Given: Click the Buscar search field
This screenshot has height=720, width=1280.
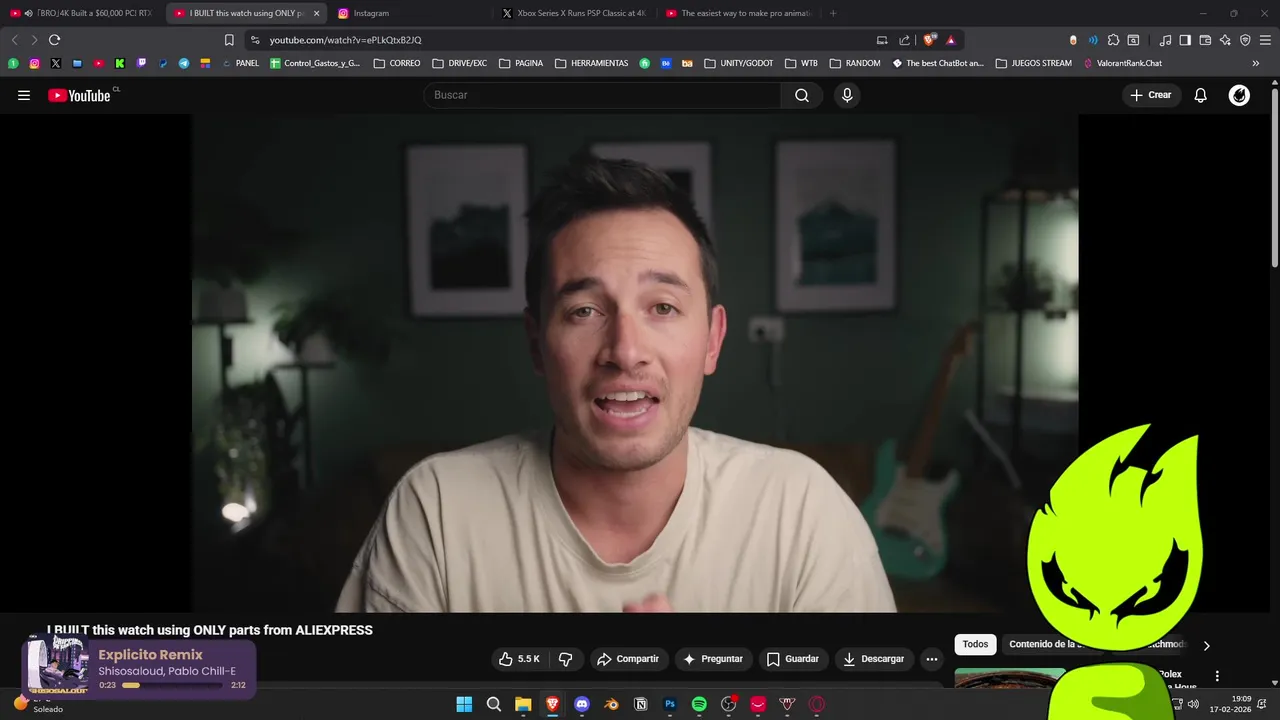Looking at the screenshot, I should 602,95.
